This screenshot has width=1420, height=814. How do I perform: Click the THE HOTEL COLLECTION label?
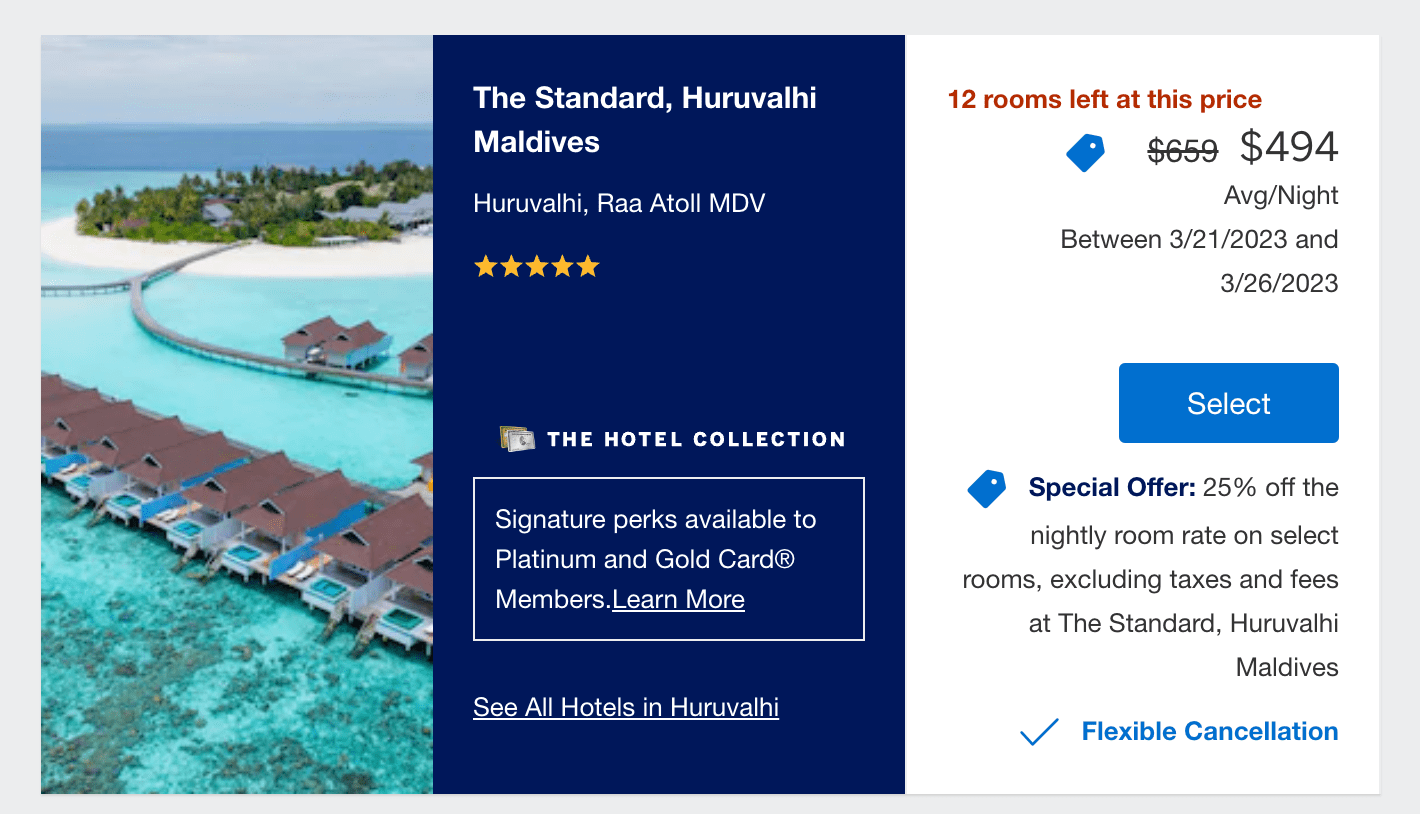697,438
